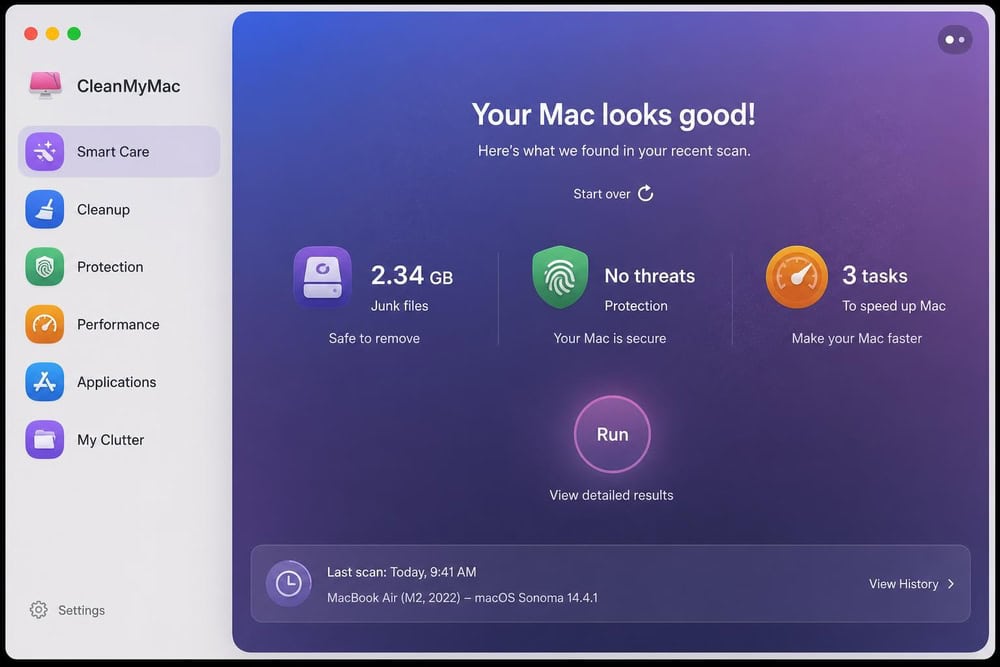Image resolution: width=1000 pixels, height=667 pixels.
Task: Click Safe to remove text
Action: 374,339
